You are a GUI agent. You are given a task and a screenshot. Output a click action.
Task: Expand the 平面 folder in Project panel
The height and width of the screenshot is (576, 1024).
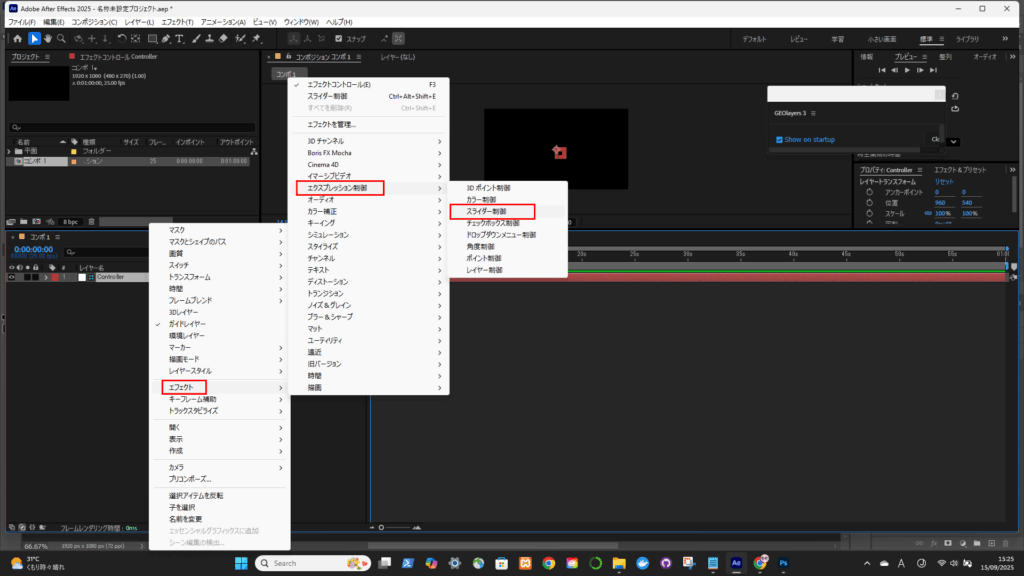(x=10, y=151)
